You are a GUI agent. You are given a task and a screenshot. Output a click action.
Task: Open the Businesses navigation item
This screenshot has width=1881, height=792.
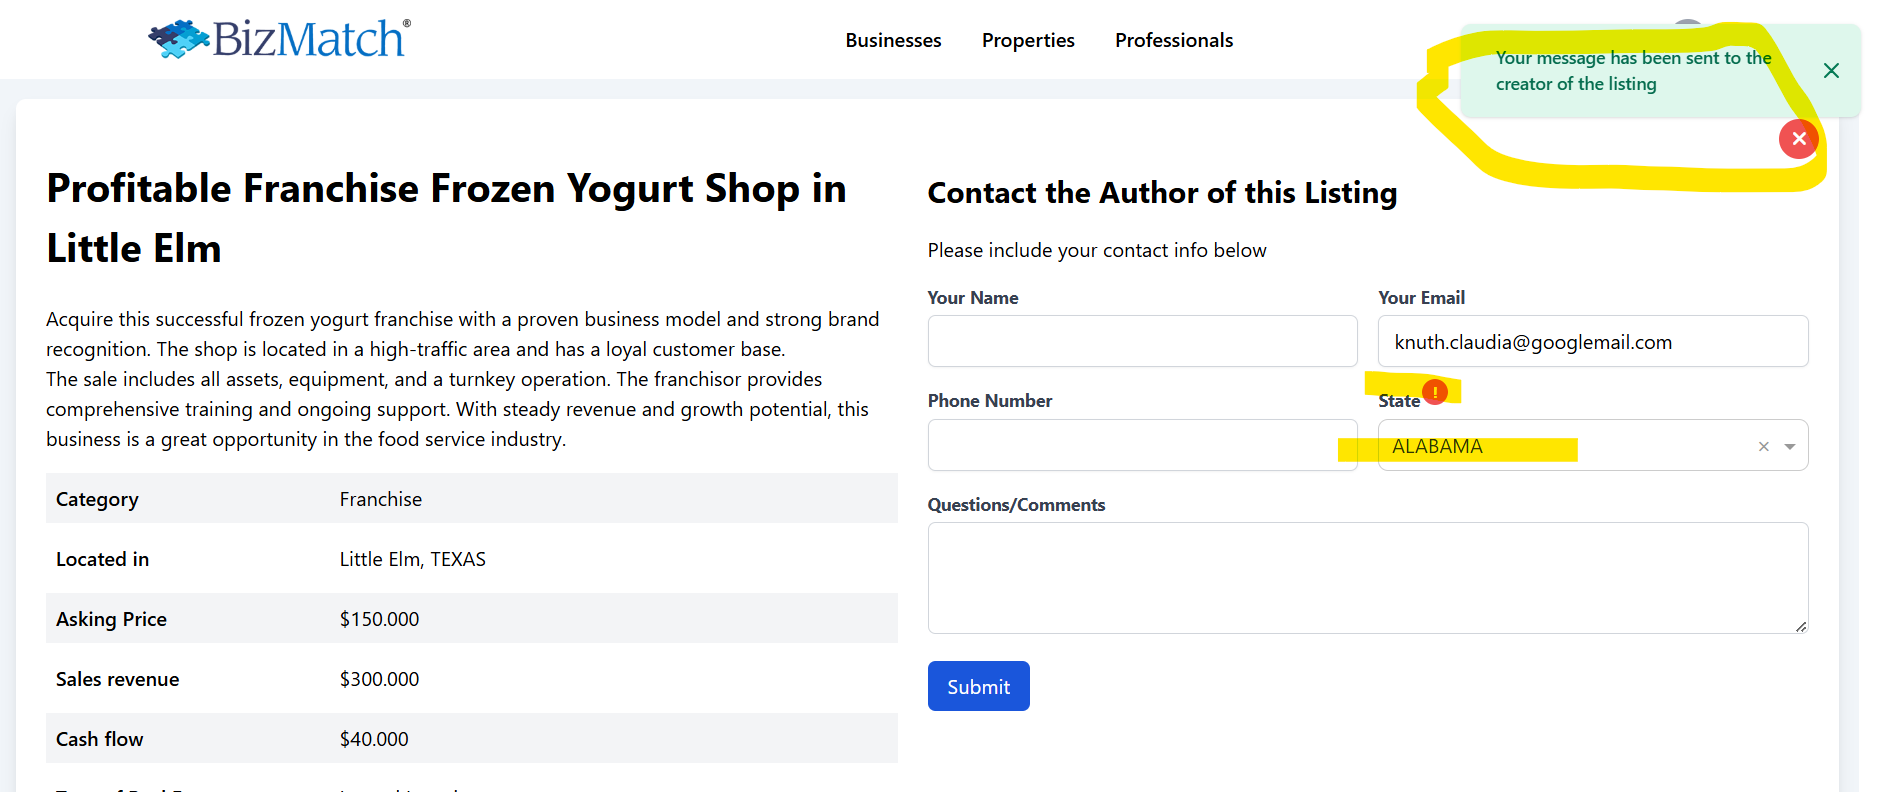point(893,41)
